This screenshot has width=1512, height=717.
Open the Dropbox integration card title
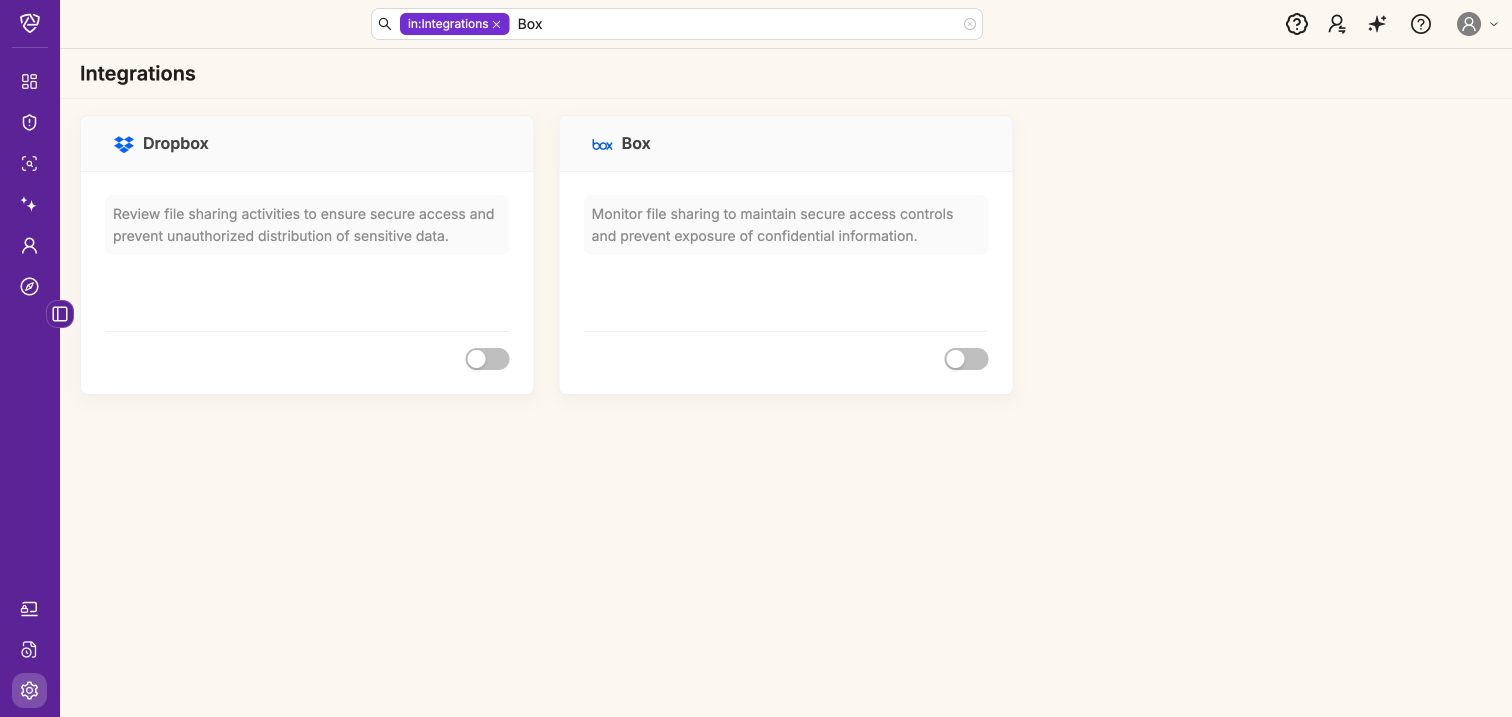(175, 144)
